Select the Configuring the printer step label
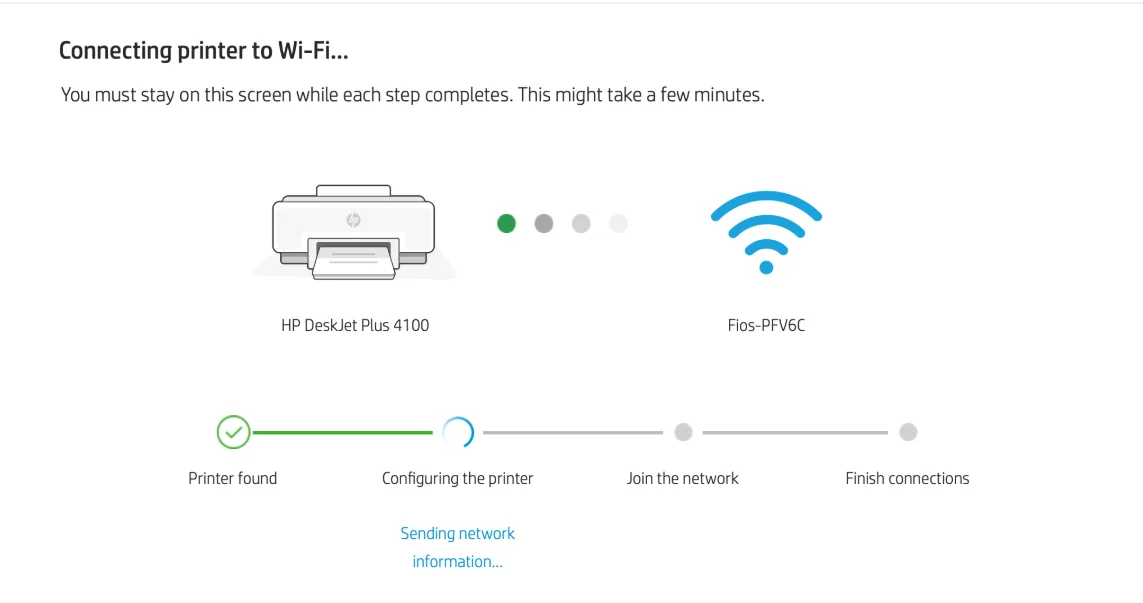The width and height of the screenshot is (1143, 603). 458,479
